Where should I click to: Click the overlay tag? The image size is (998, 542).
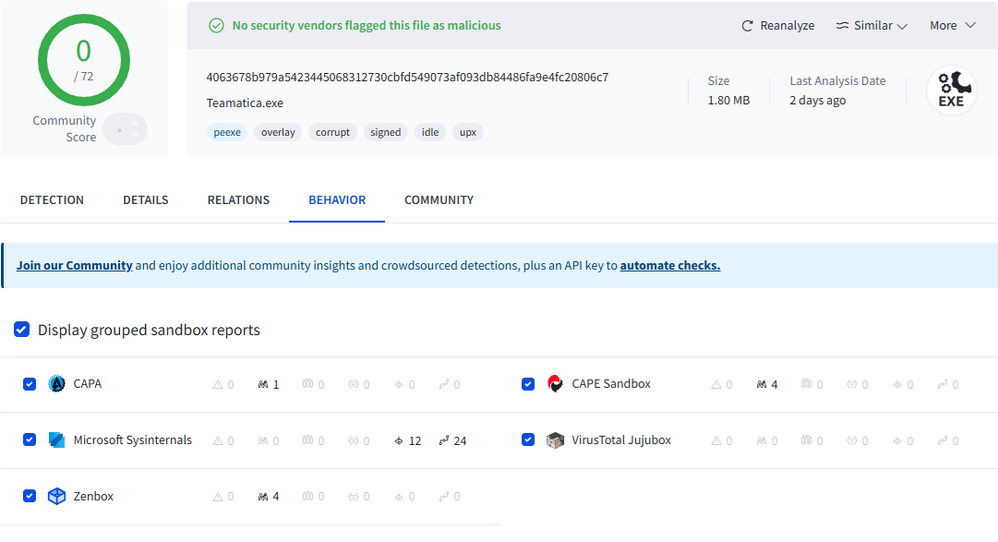point(278,132)
